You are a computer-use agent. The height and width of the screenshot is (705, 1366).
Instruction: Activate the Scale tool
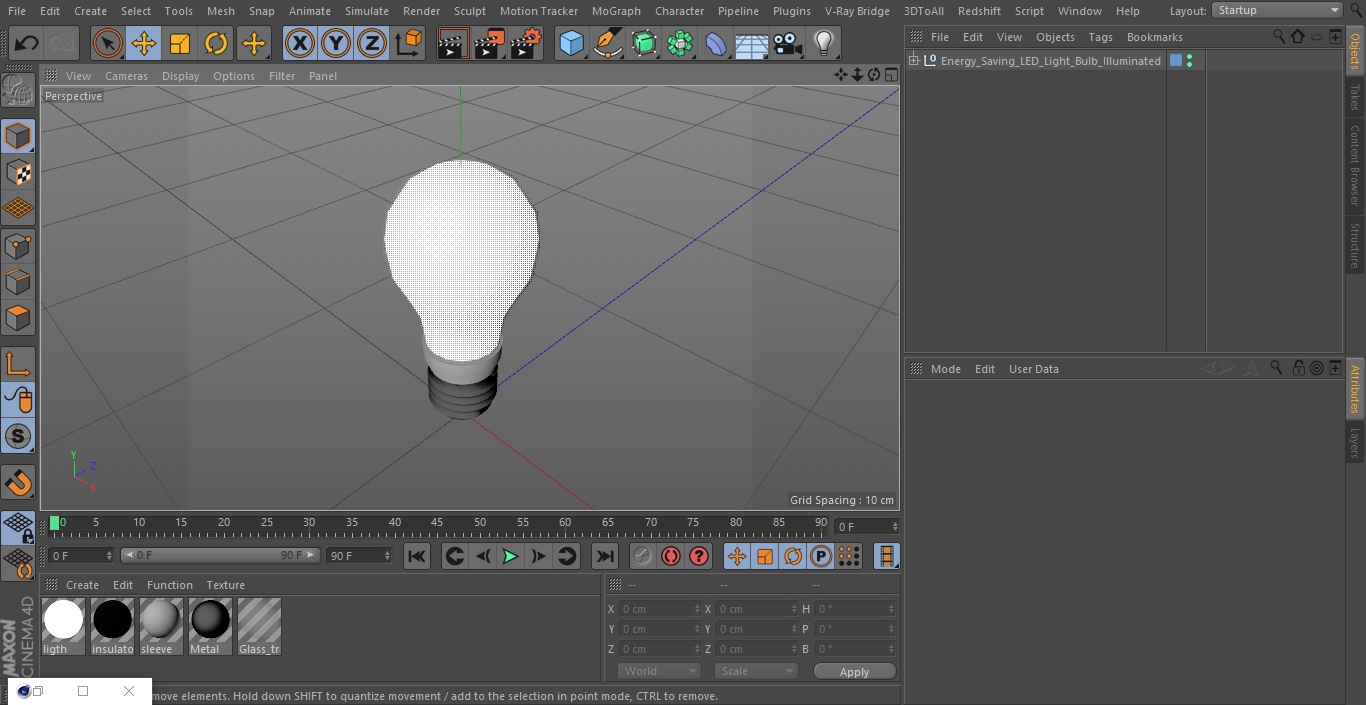coord(180,43)
